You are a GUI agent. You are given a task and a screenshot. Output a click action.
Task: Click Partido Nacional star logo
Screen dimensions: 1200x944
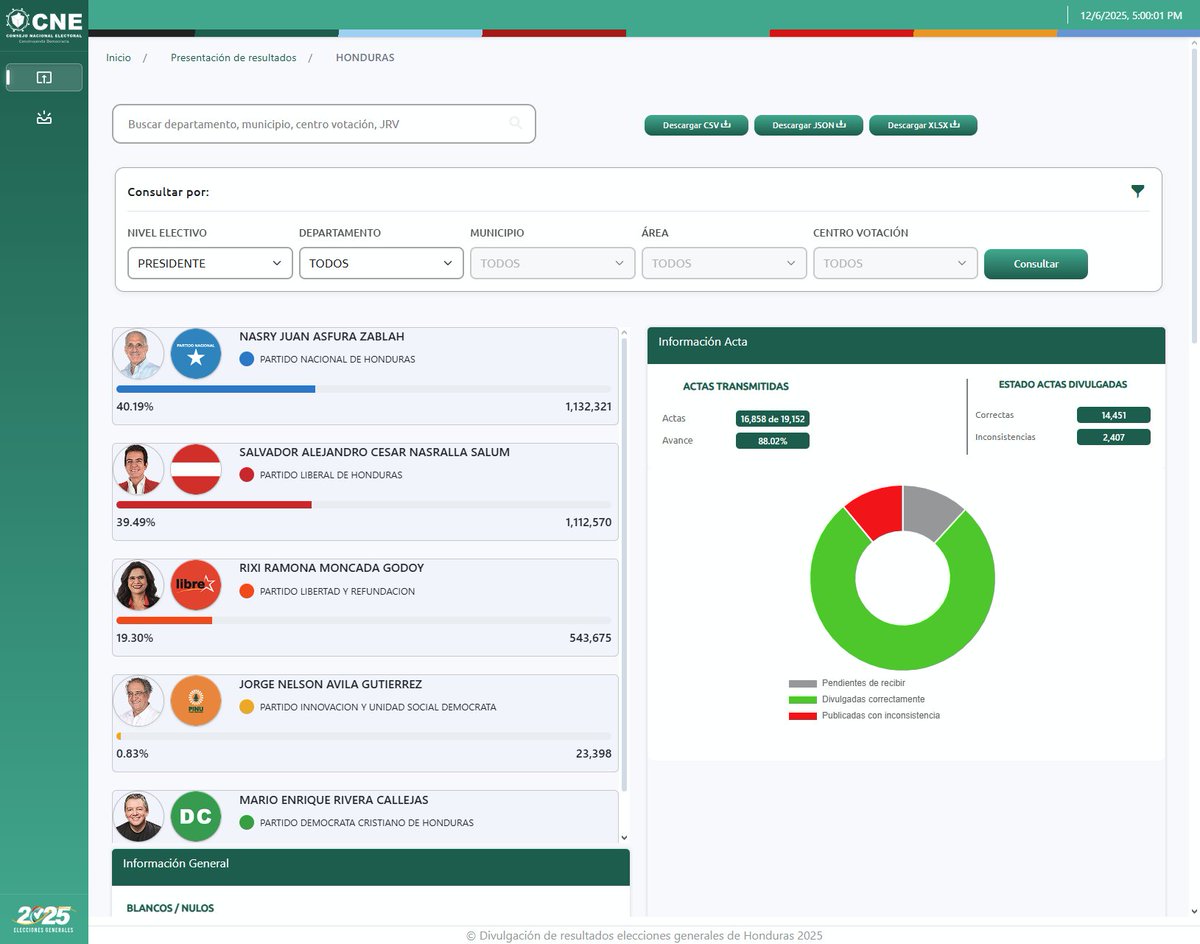[x=196, y=354]
